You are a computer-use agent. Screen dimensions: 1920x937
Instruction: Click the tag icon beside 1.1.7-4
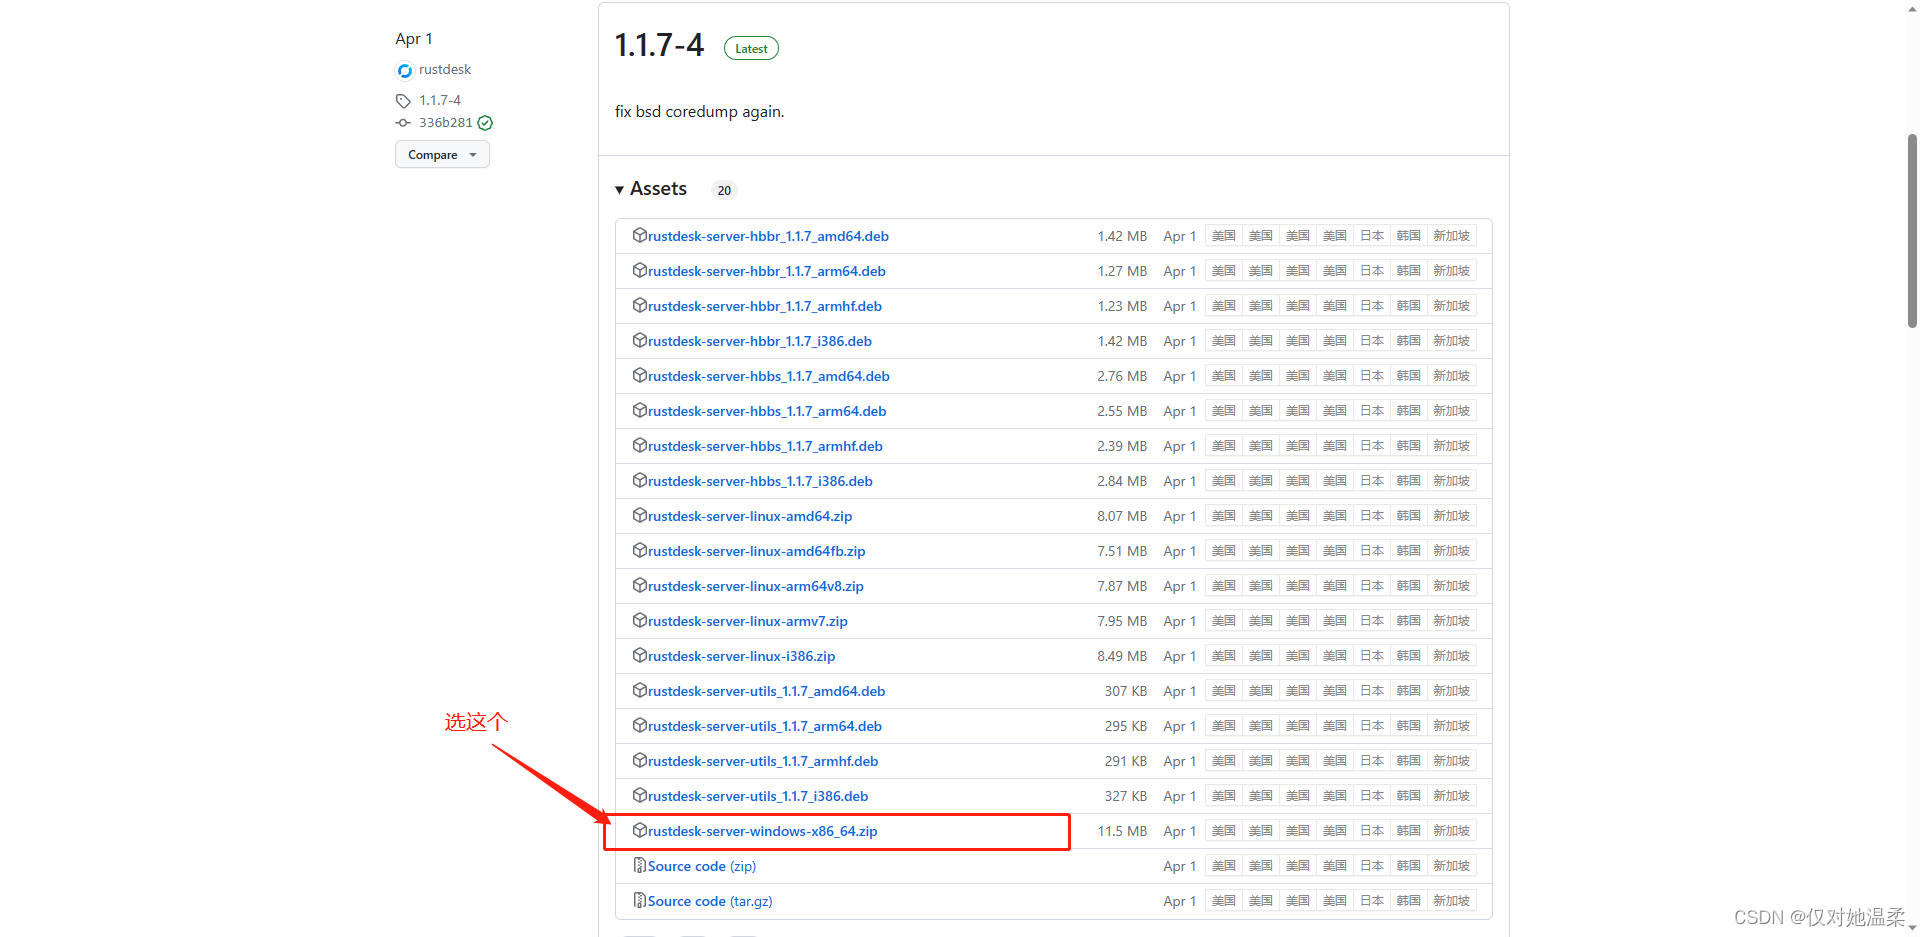[x=403, y=101]
